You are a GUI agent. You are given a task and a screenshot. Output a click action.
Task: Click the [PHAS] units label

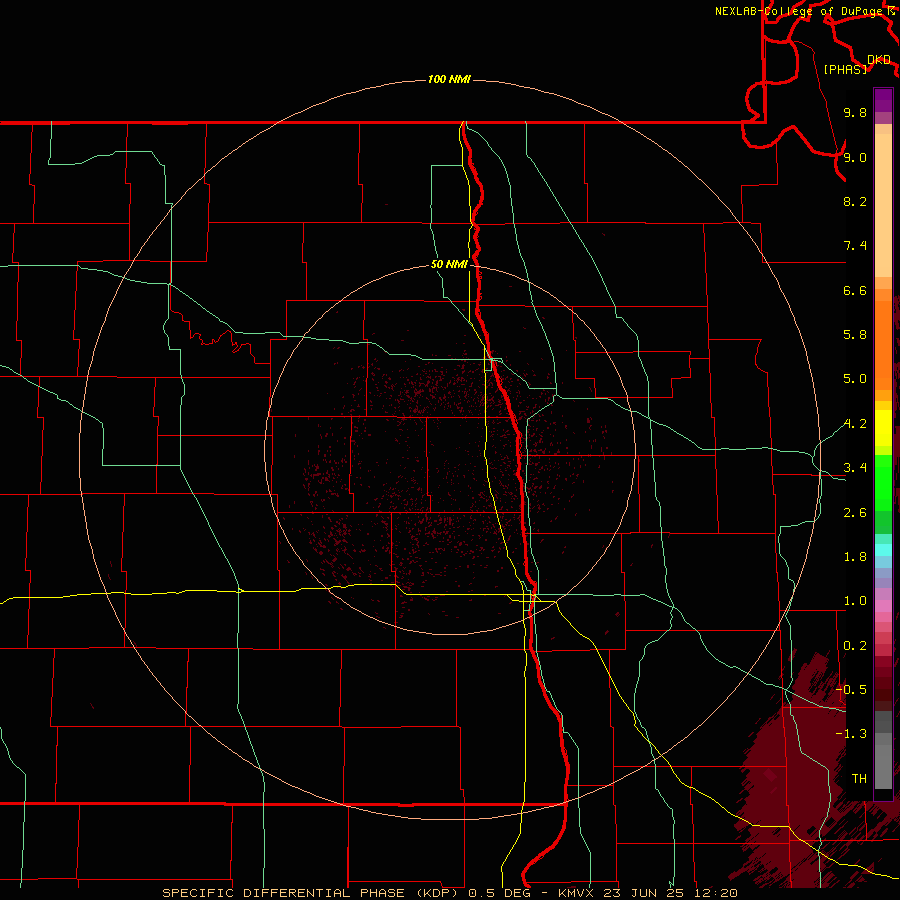coord(845,69)
